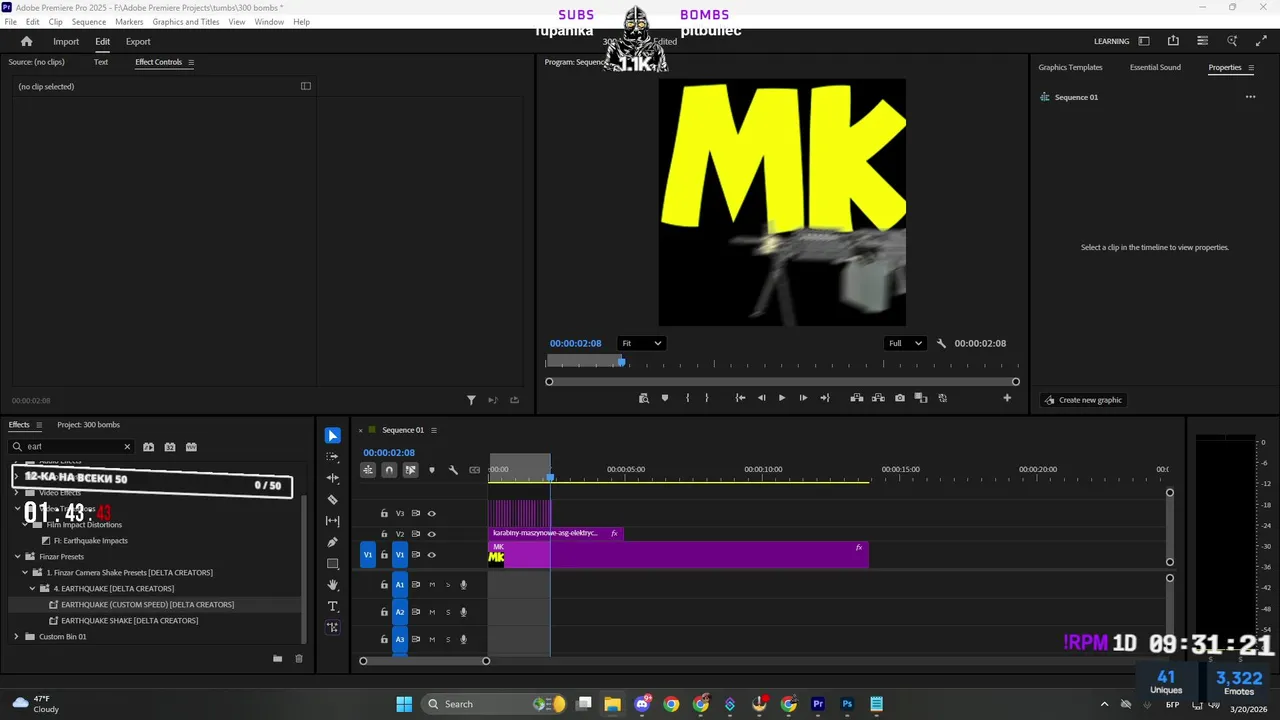
Task: Open the Full playback resolution dropdown
Action: [x=905, y=343]
